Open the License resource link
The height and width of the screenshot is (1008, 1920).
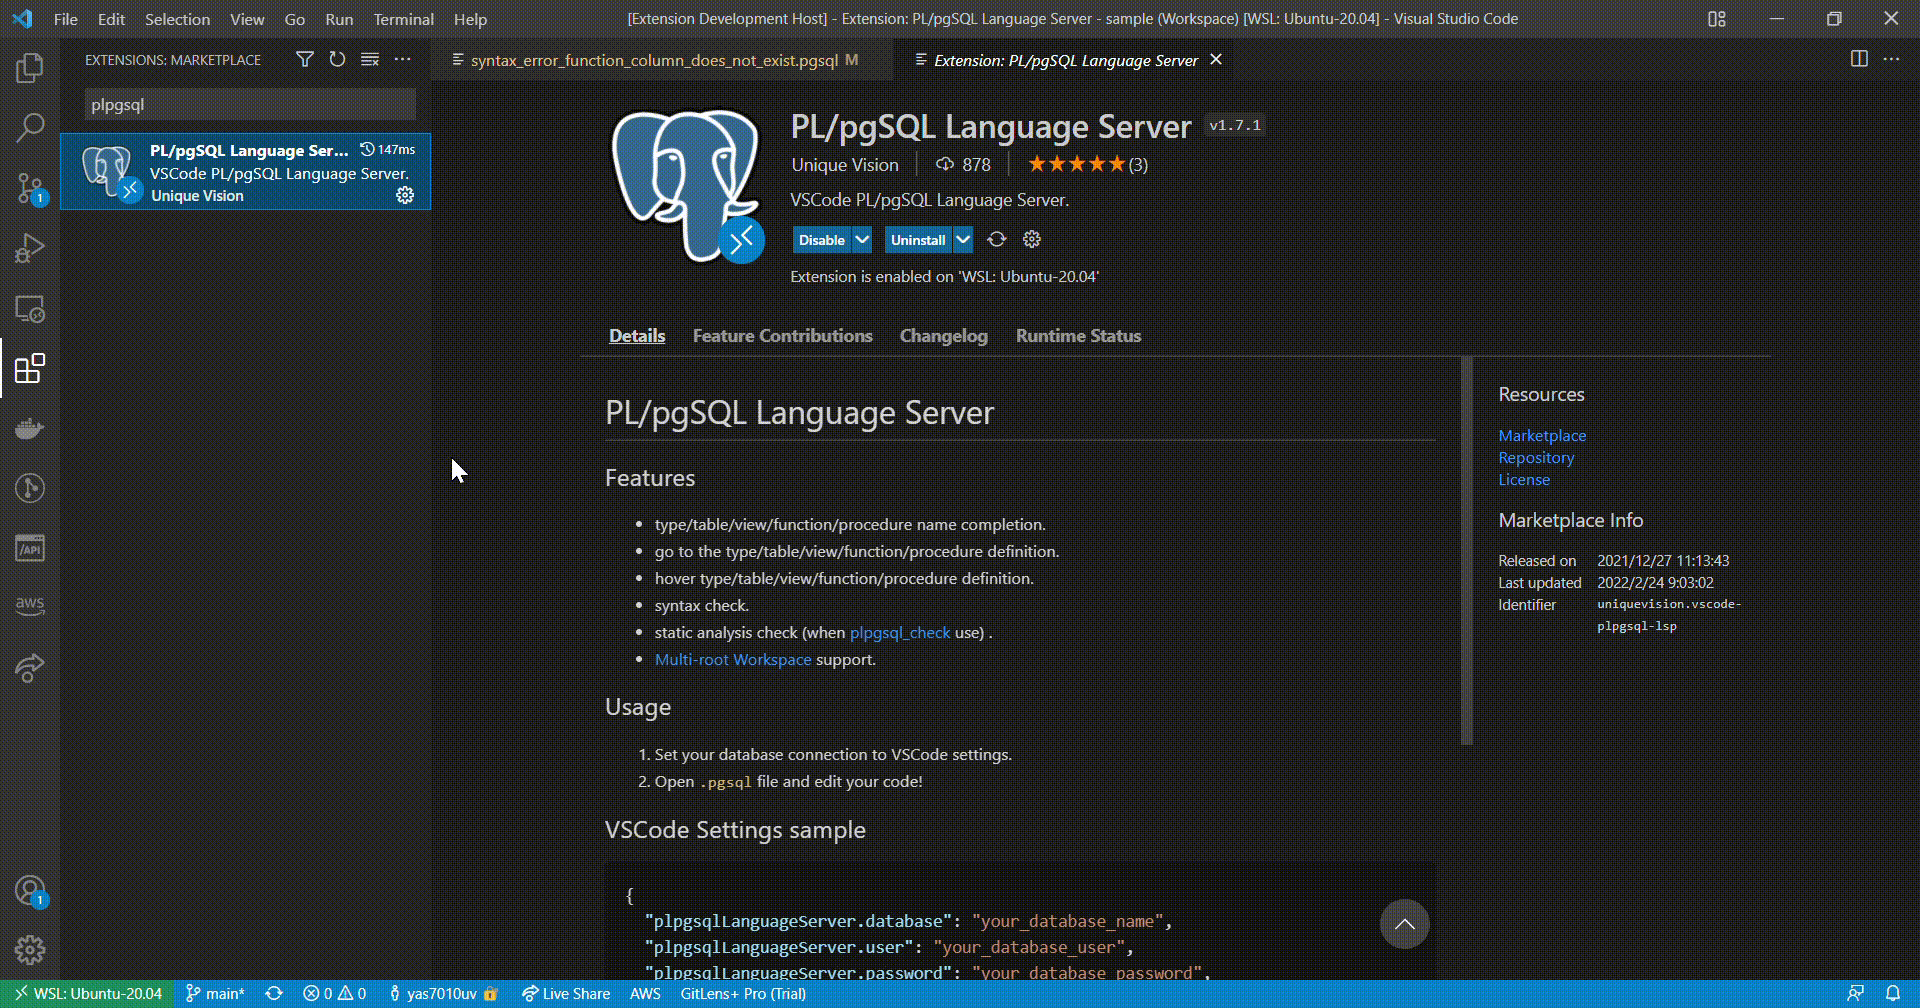point(1524,479)
